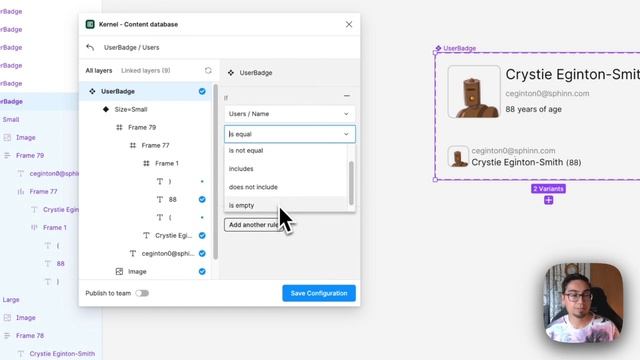Click the 2 Variants badge on canvas
This screenshot has width=640, height=360.
click(548, 189)
